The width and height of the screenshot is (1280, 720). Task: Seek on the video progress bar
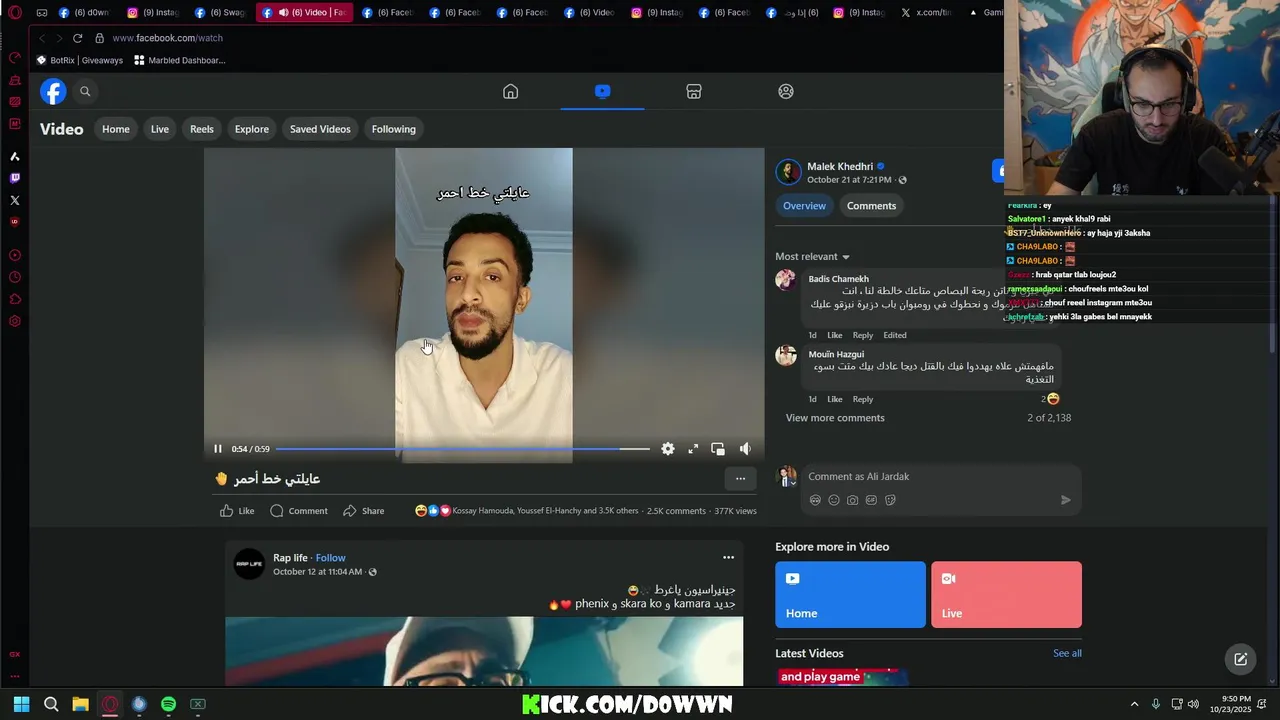[462, 449]
